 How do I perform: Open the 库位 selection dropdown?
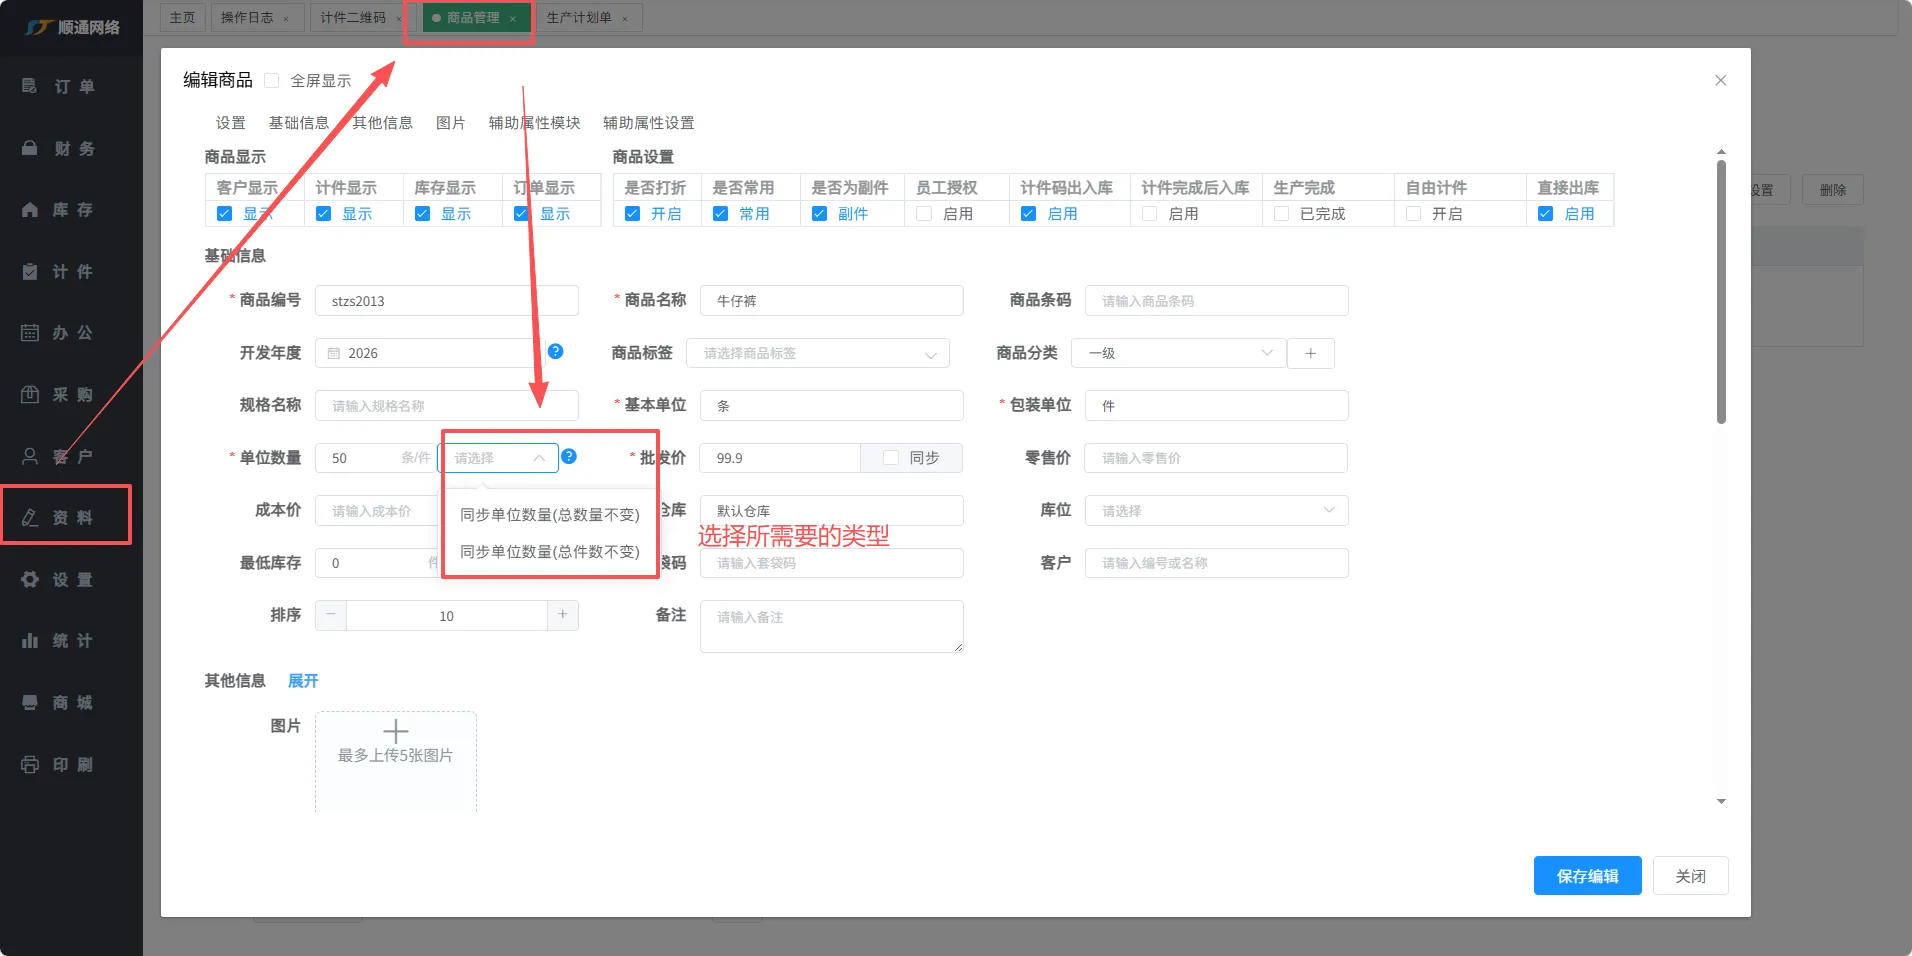1216,511
